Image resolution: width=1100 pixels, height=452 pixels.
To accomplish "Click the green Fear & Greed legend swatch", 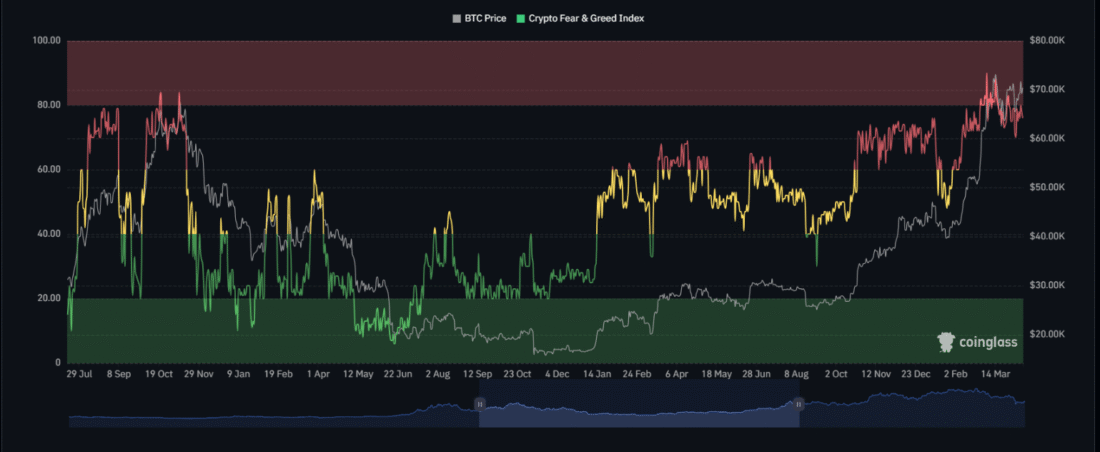I will pyautogui.click(x=520, y=19).
